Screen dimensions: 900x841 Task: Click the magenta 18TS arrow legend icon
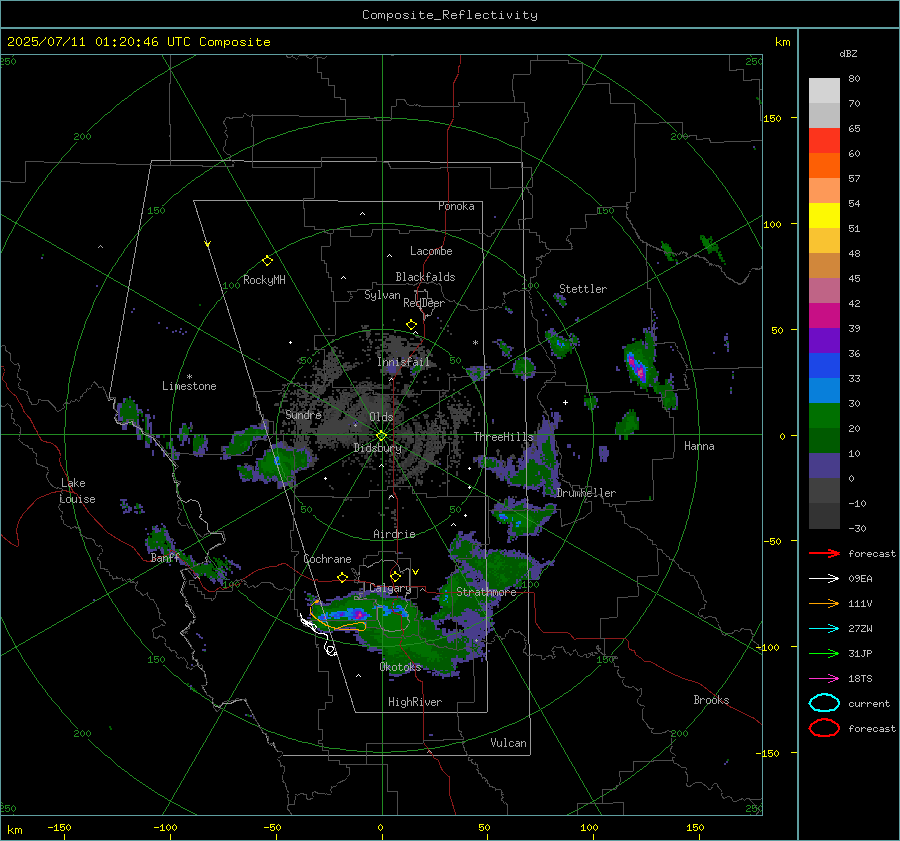[824, 679]
